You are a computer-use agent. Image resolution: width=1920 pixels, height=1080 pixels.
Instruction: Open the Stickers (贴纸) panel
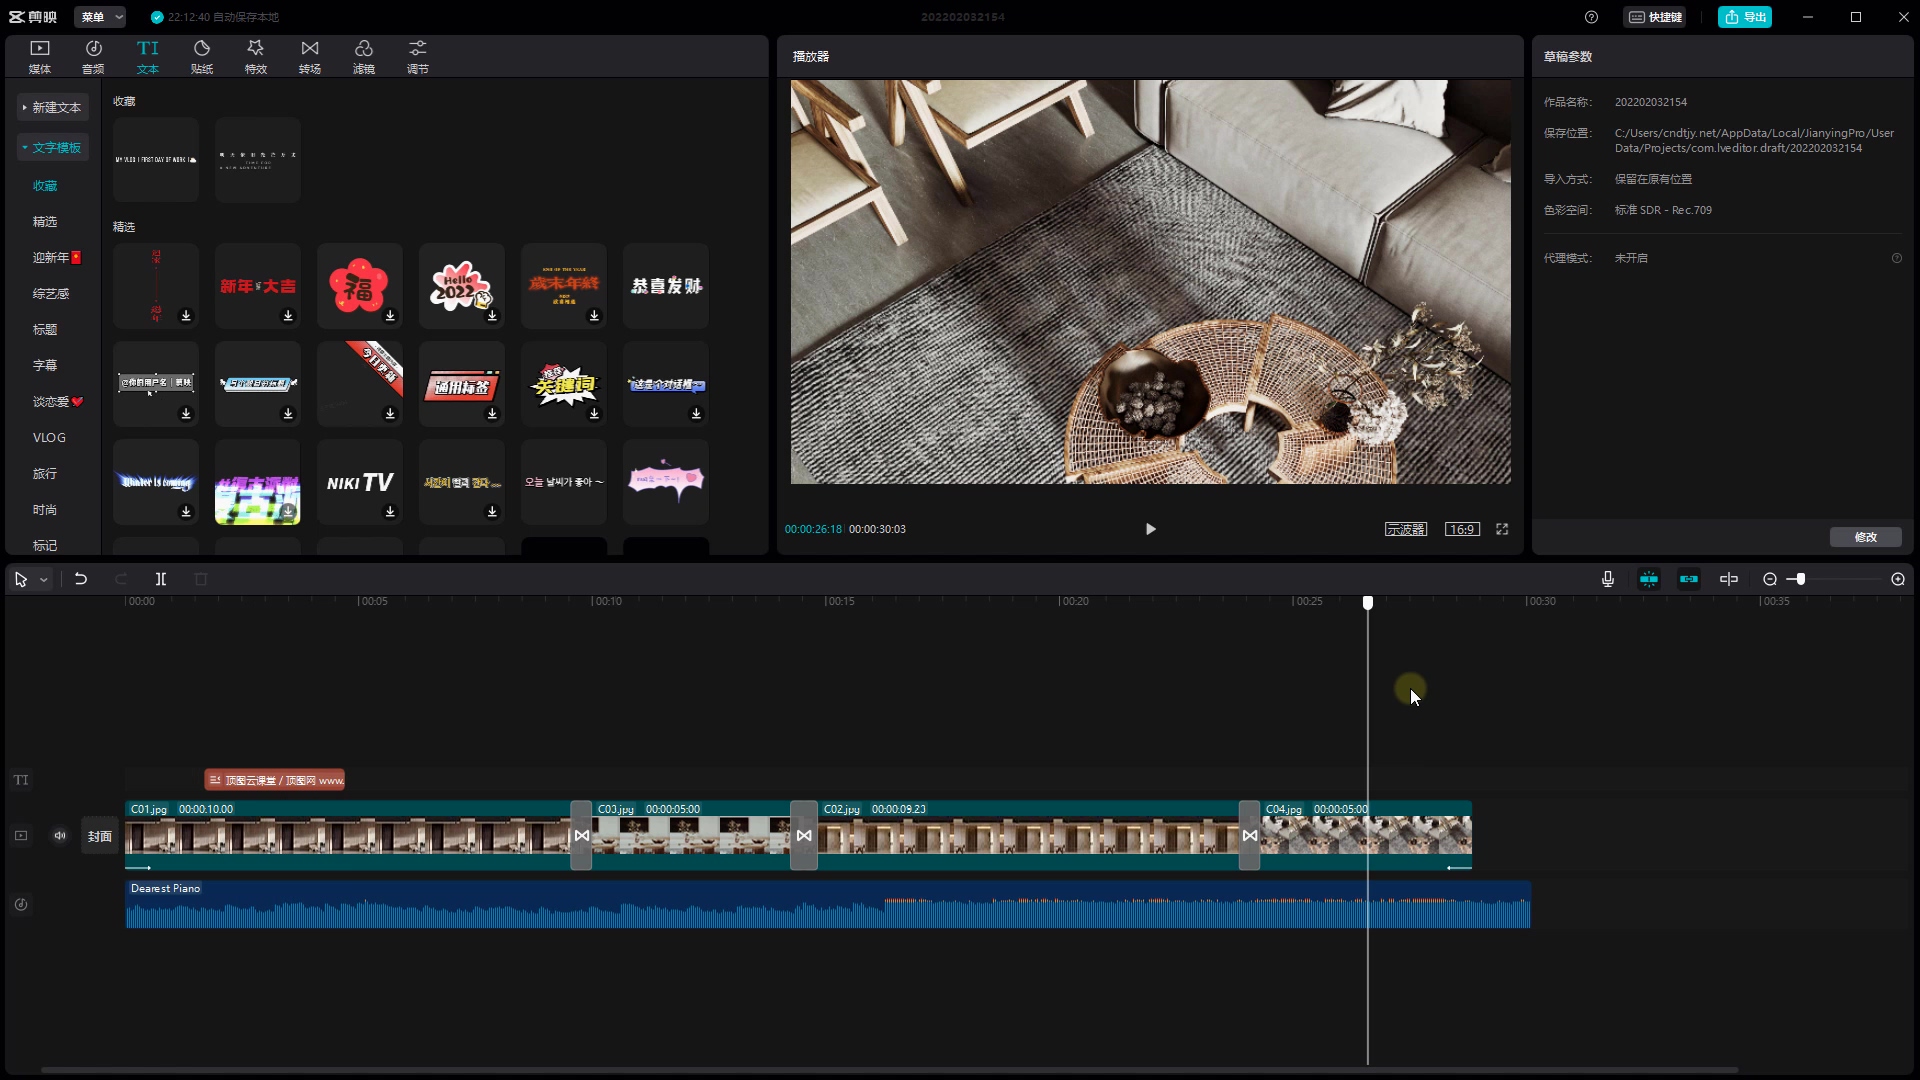(x=202, y=56)
